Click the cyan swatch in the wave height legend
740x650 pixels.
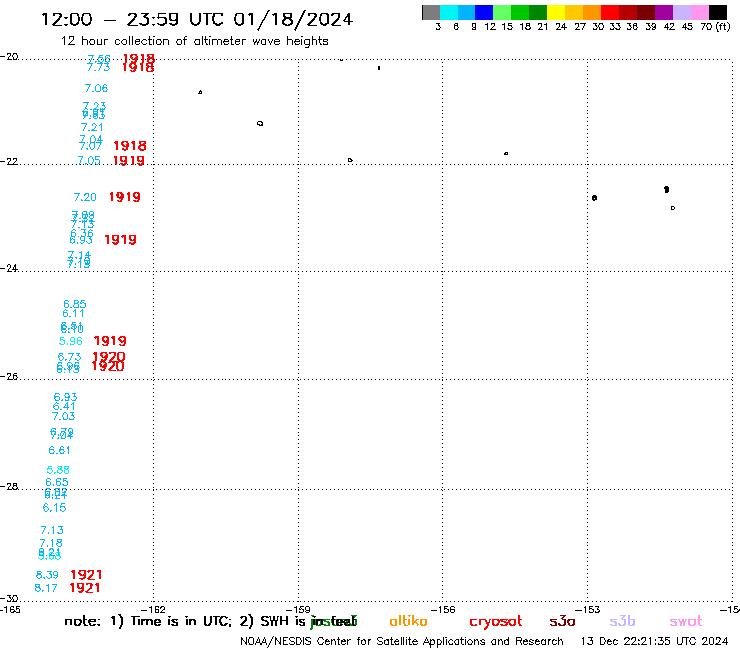(448, 12)
